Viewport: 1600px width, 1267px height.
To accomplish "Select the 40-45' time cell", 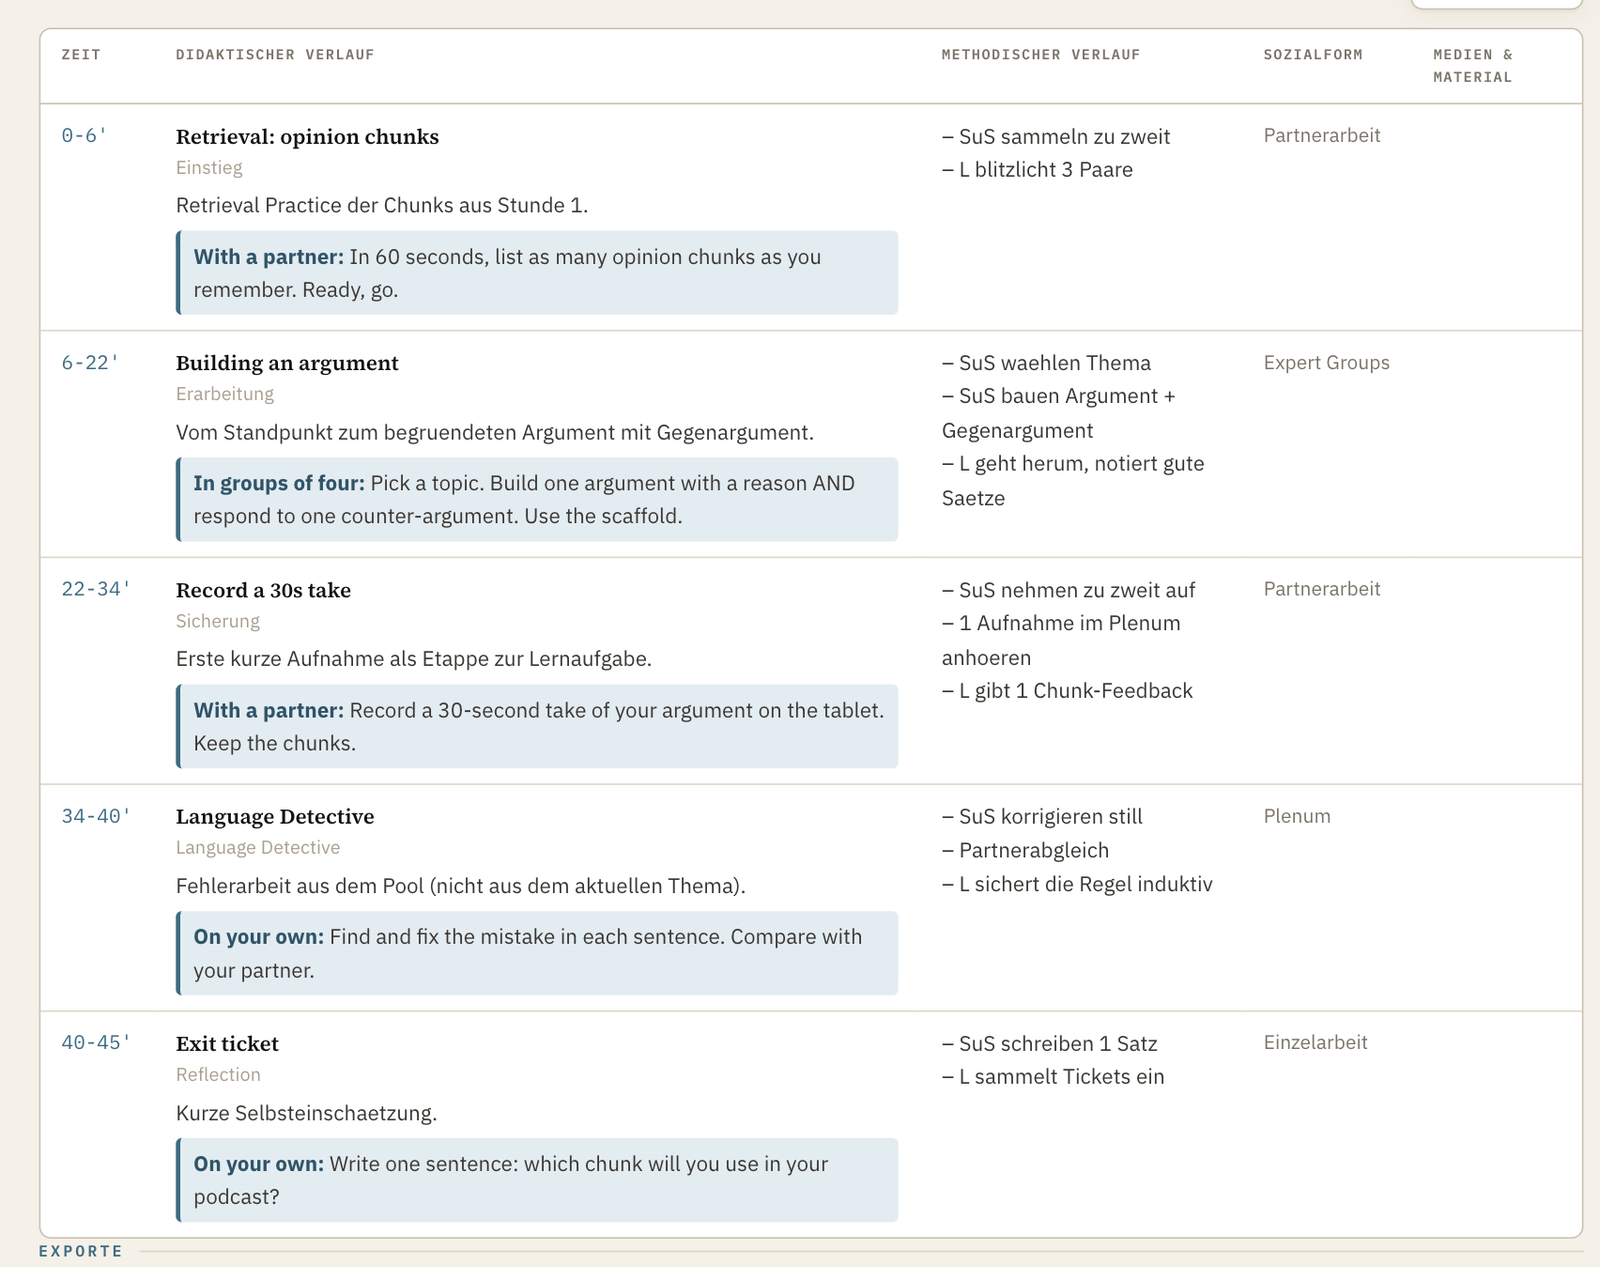I will (x=96, y=1043).
